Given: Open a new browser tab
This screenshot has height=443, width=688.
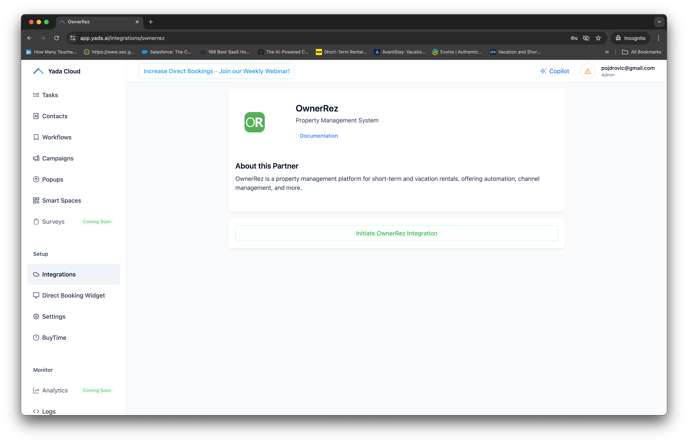Looking at the screenshot, I should tap(150, 22).
